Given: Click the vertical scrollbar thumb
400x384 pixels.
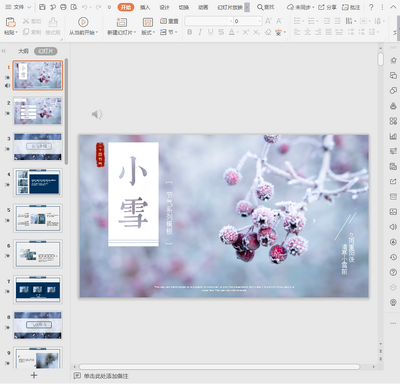Looking at the screenshot, I should 380,59.
